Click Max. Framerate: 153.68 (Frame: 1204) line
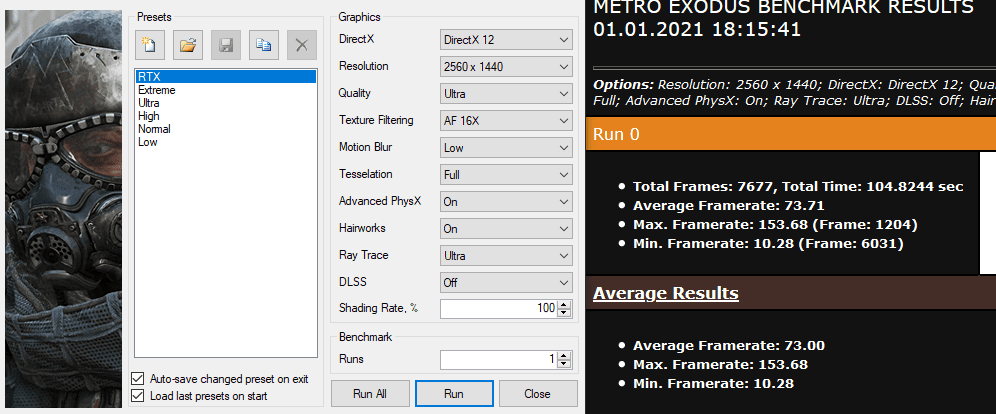 click(775, 225)
